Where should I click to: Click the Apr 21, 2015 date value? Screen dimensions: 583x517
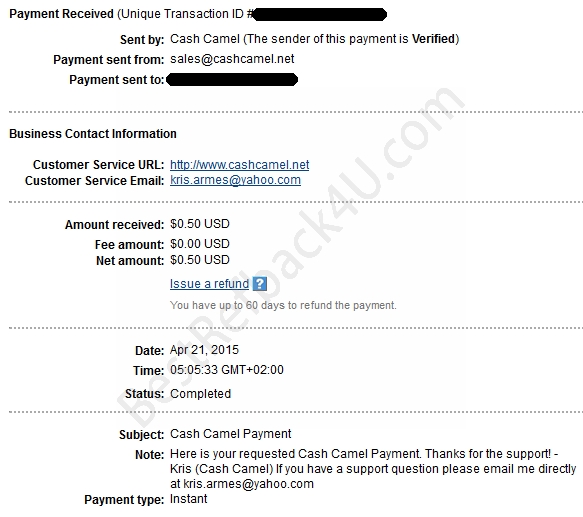(x=204, y=350)
